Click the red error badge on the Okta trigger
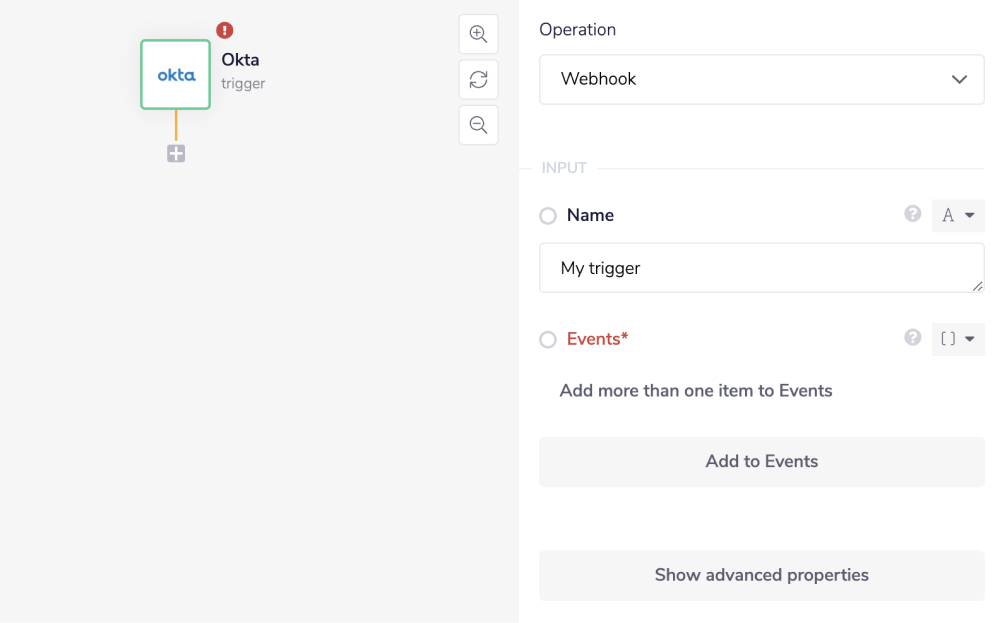 (x=224, y=30)
